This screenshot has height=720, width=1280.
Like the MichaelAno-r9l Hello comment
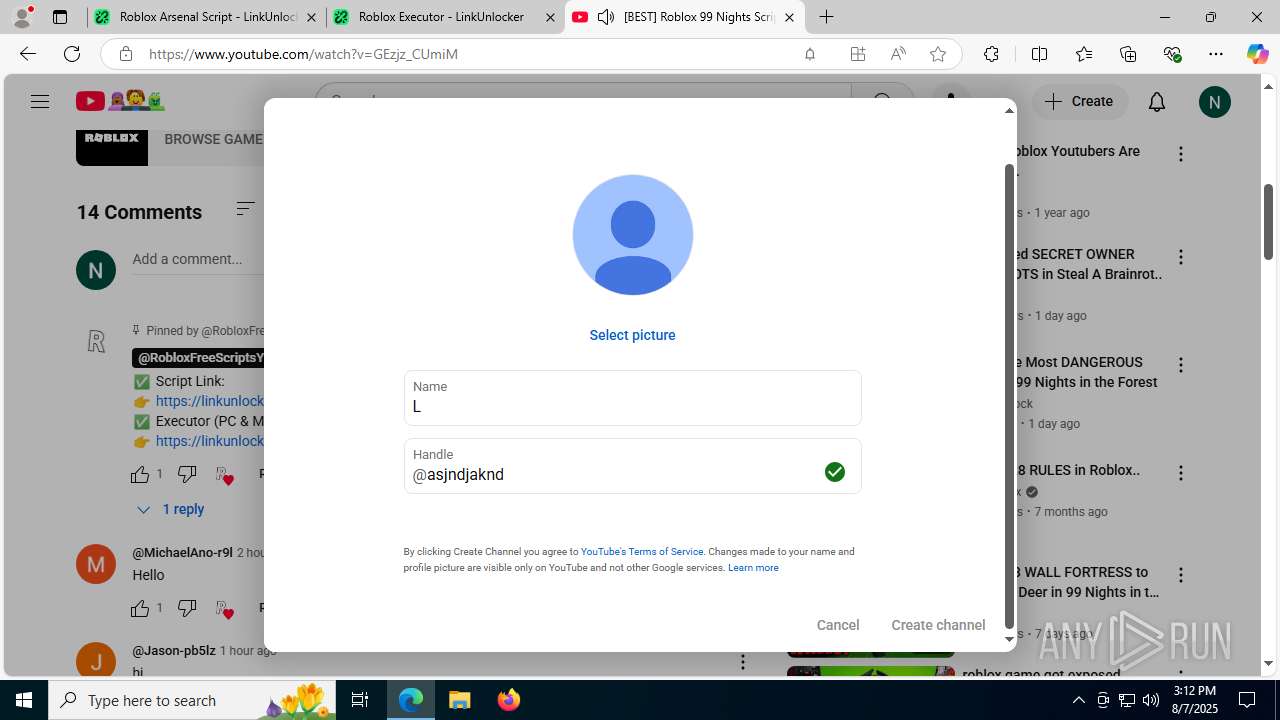[x=140, y=608]
